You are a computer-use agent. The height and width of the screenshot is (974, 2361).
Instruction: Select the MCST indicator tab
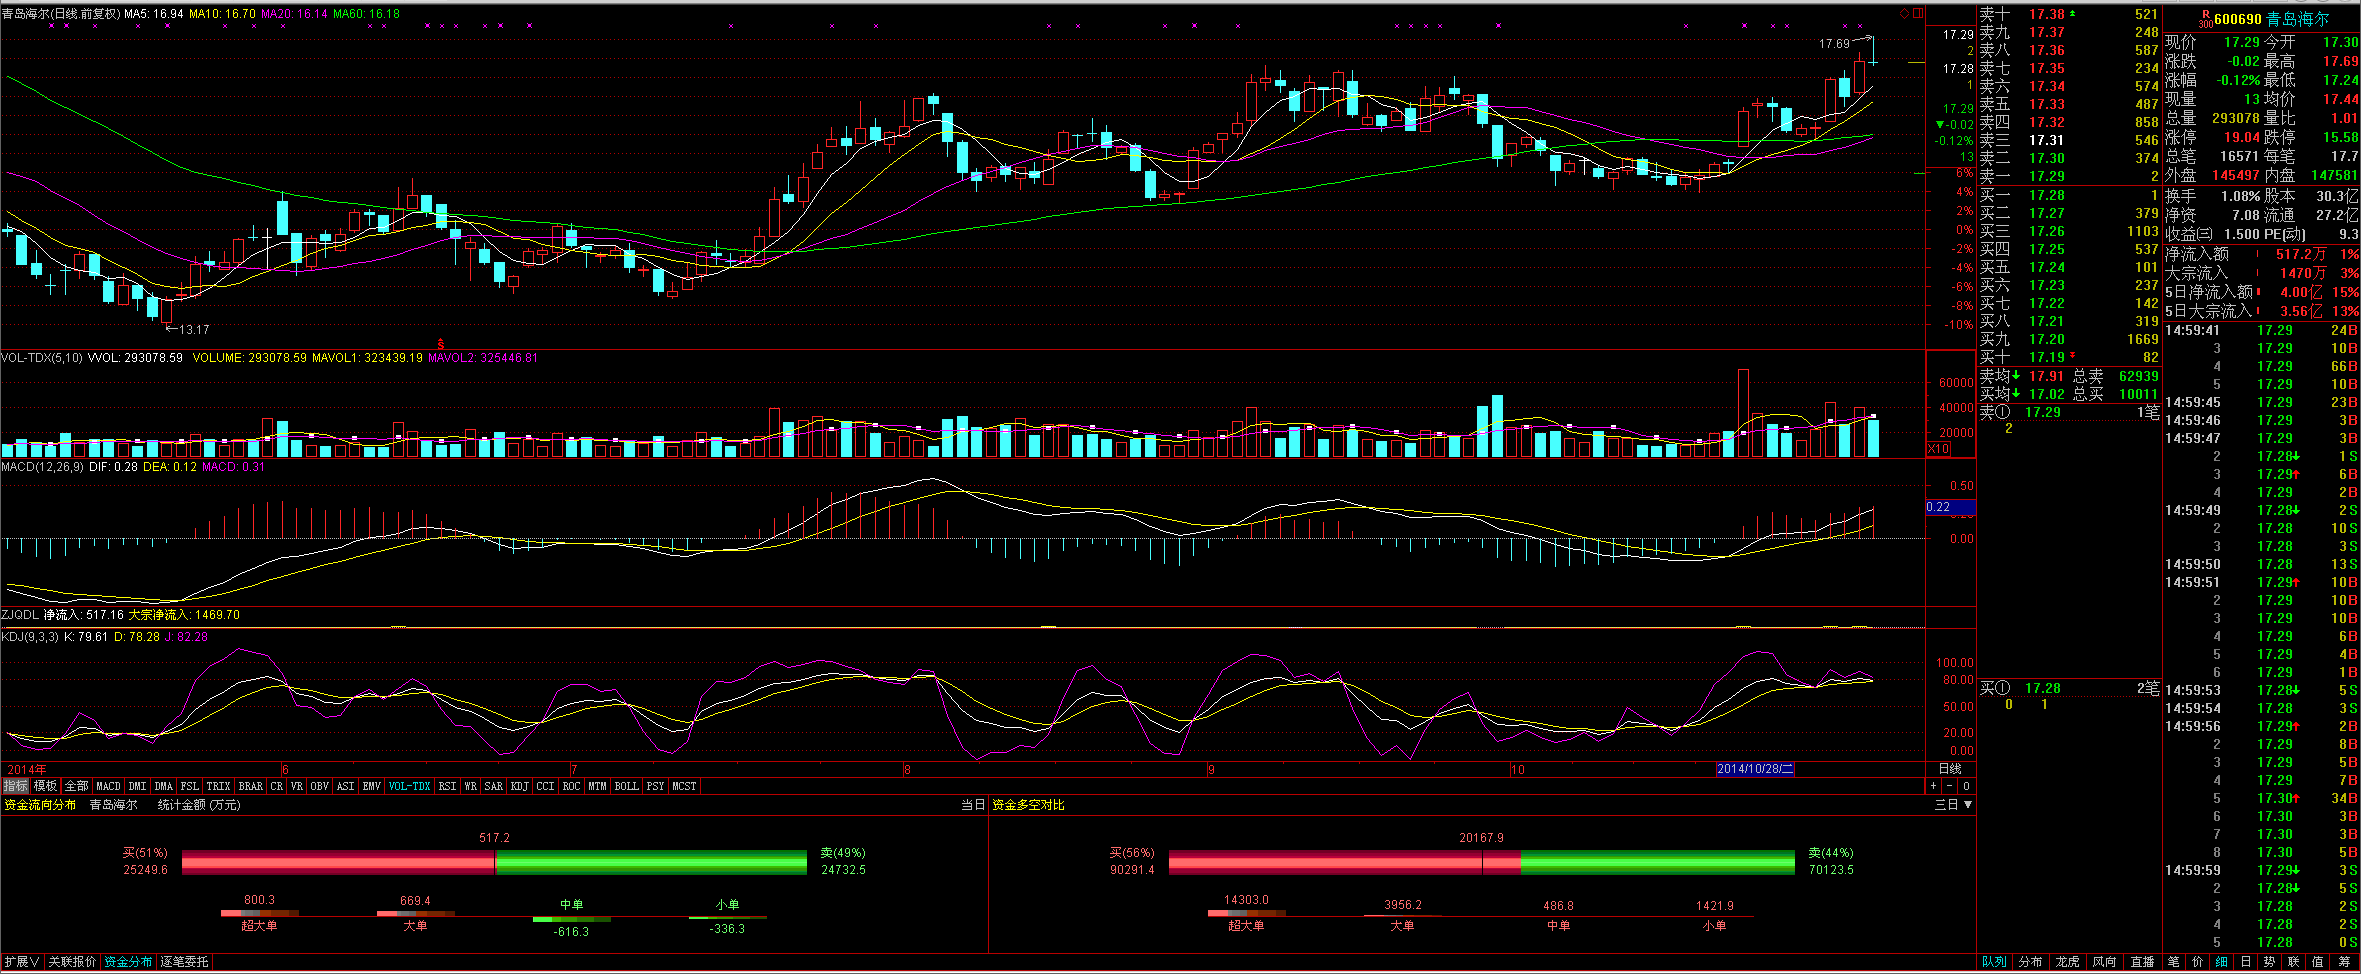[684, 786]
